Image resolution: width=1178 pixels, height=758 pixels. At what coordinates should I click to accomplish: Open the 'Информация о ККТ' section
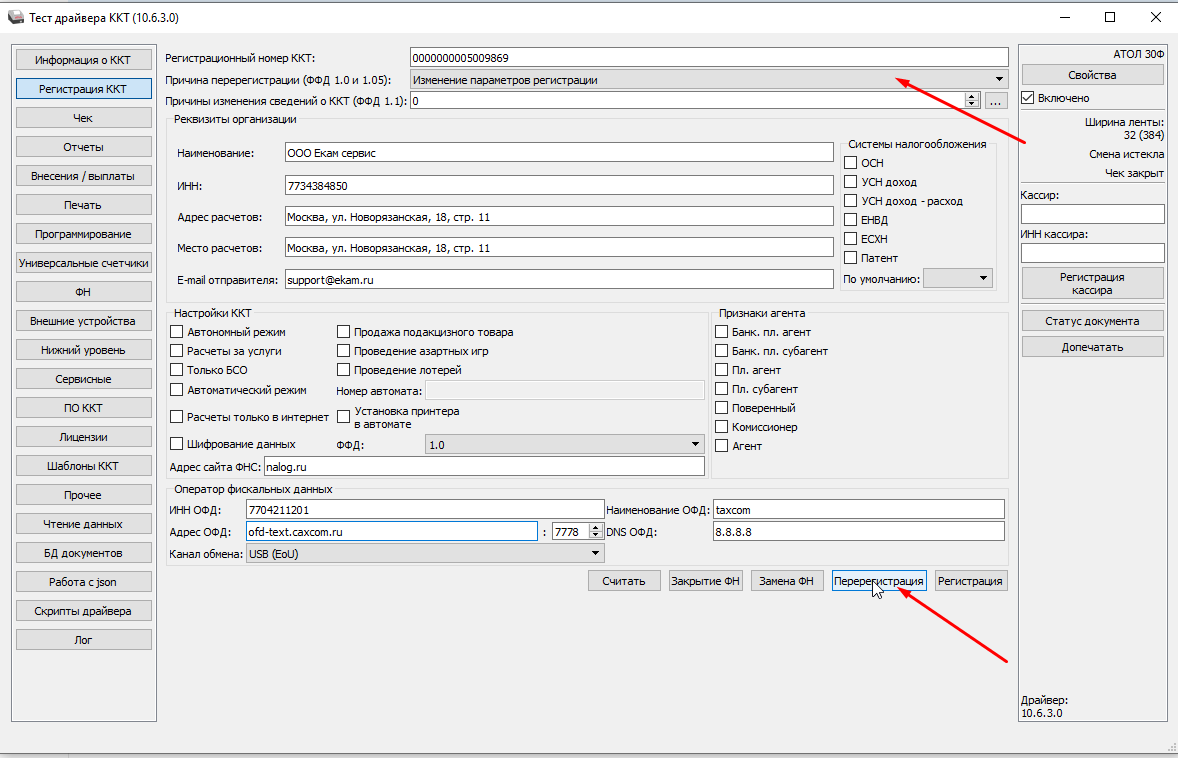pyautogui.click(x=83, y=60)
